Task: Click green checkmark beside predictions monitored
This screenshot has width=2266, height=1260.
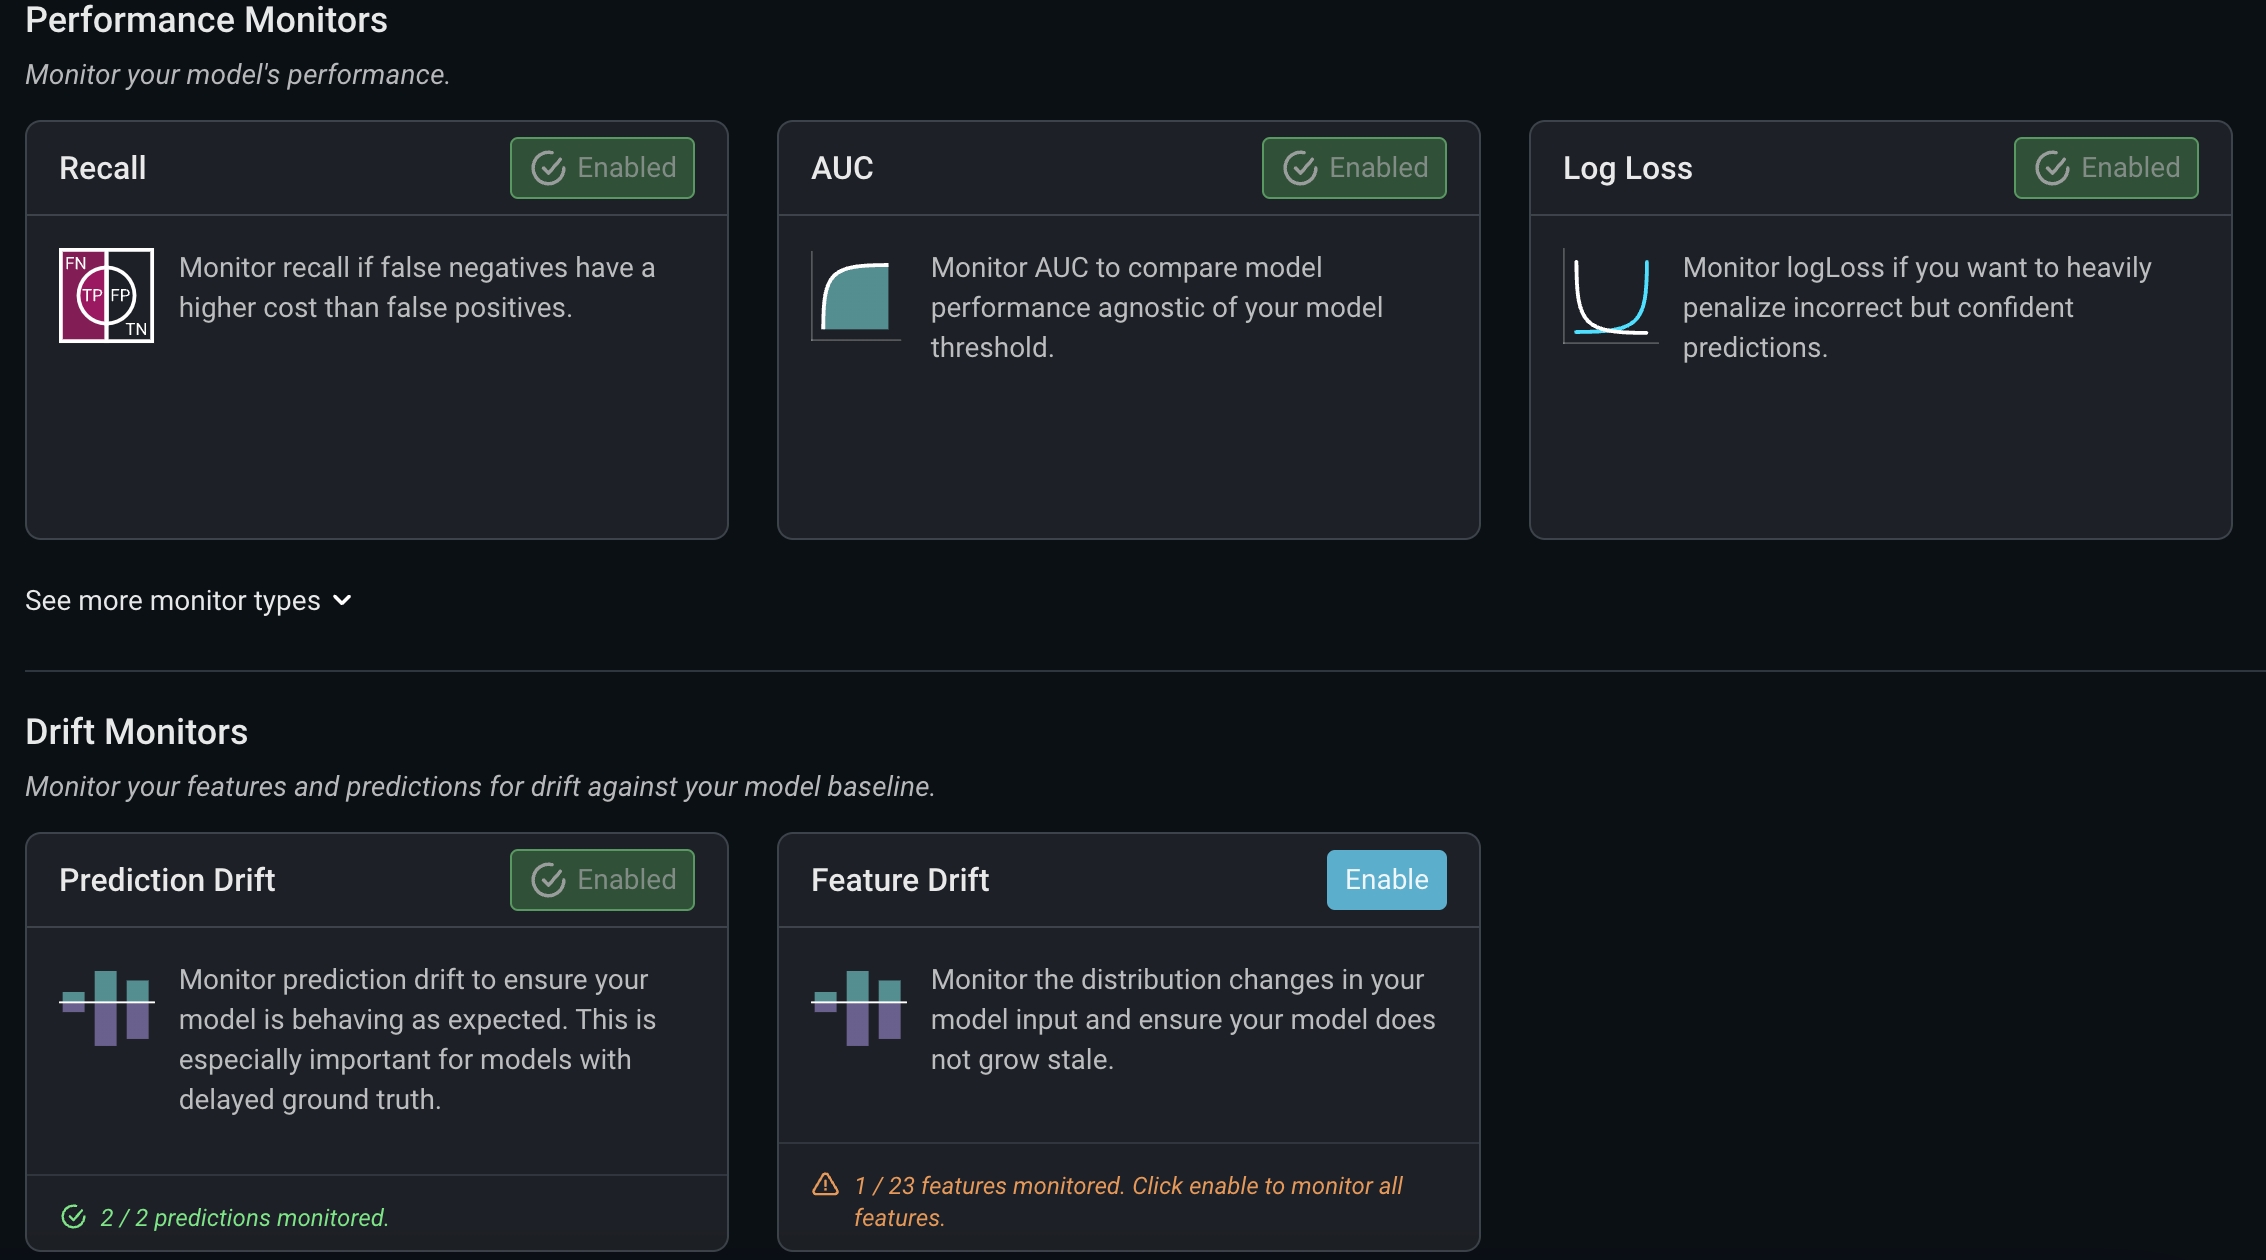Action: 73,1217
